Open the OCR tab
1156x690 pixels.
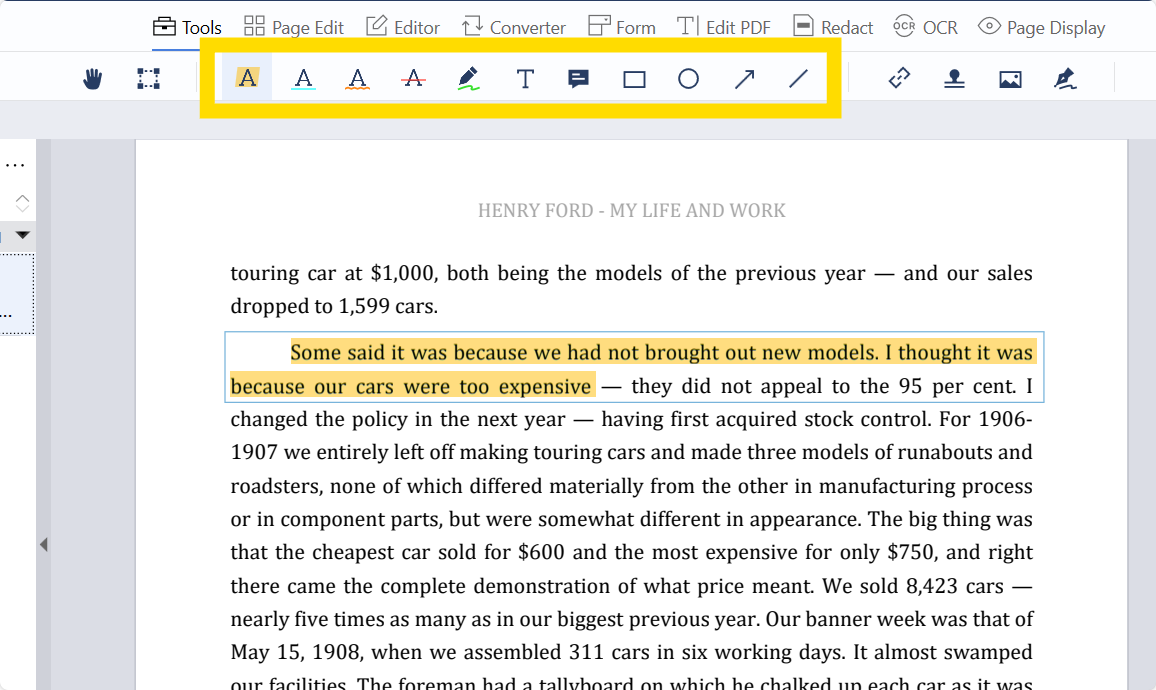pos(925,27)
